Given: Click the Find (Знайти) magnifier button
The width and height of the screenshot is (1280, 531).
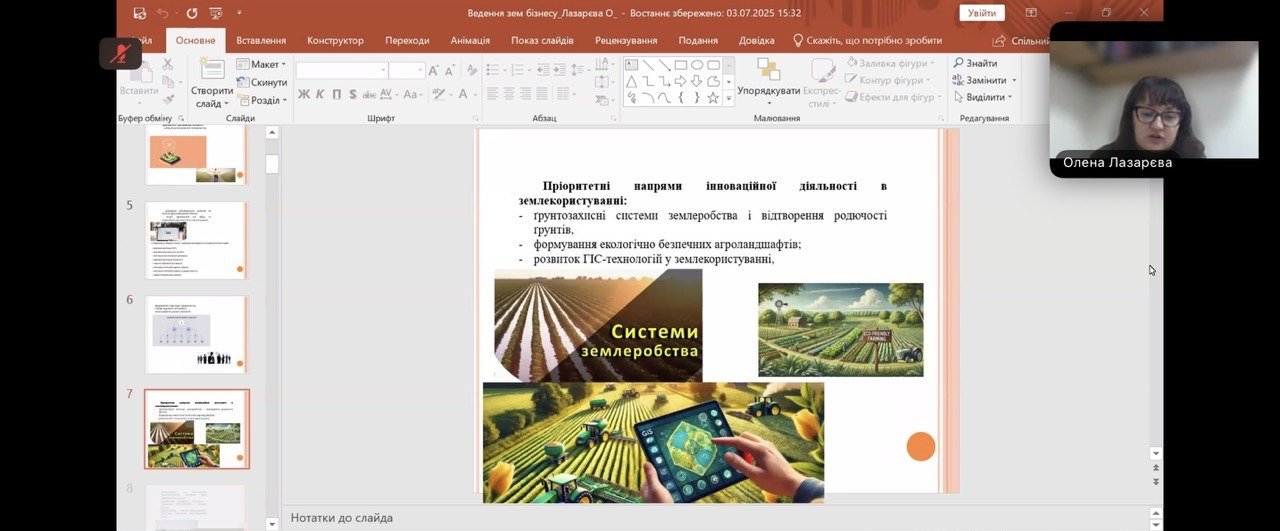Looking at the screenshot, I should tap(975, 63).
